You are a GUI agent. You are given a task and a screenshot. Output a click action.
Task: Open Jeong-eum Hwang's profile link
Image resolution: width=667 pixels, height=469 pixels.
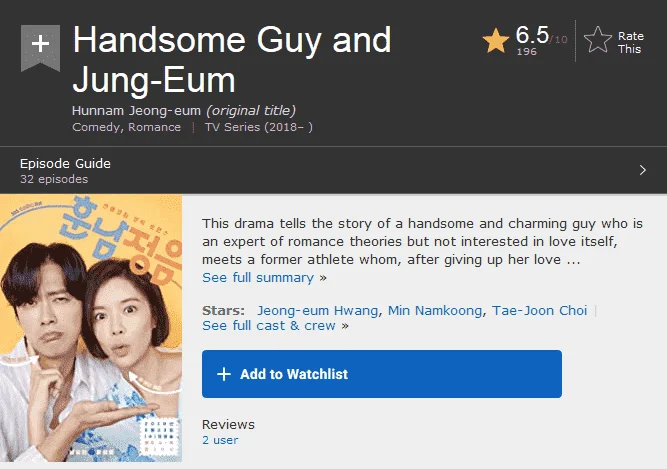(317, 311)
